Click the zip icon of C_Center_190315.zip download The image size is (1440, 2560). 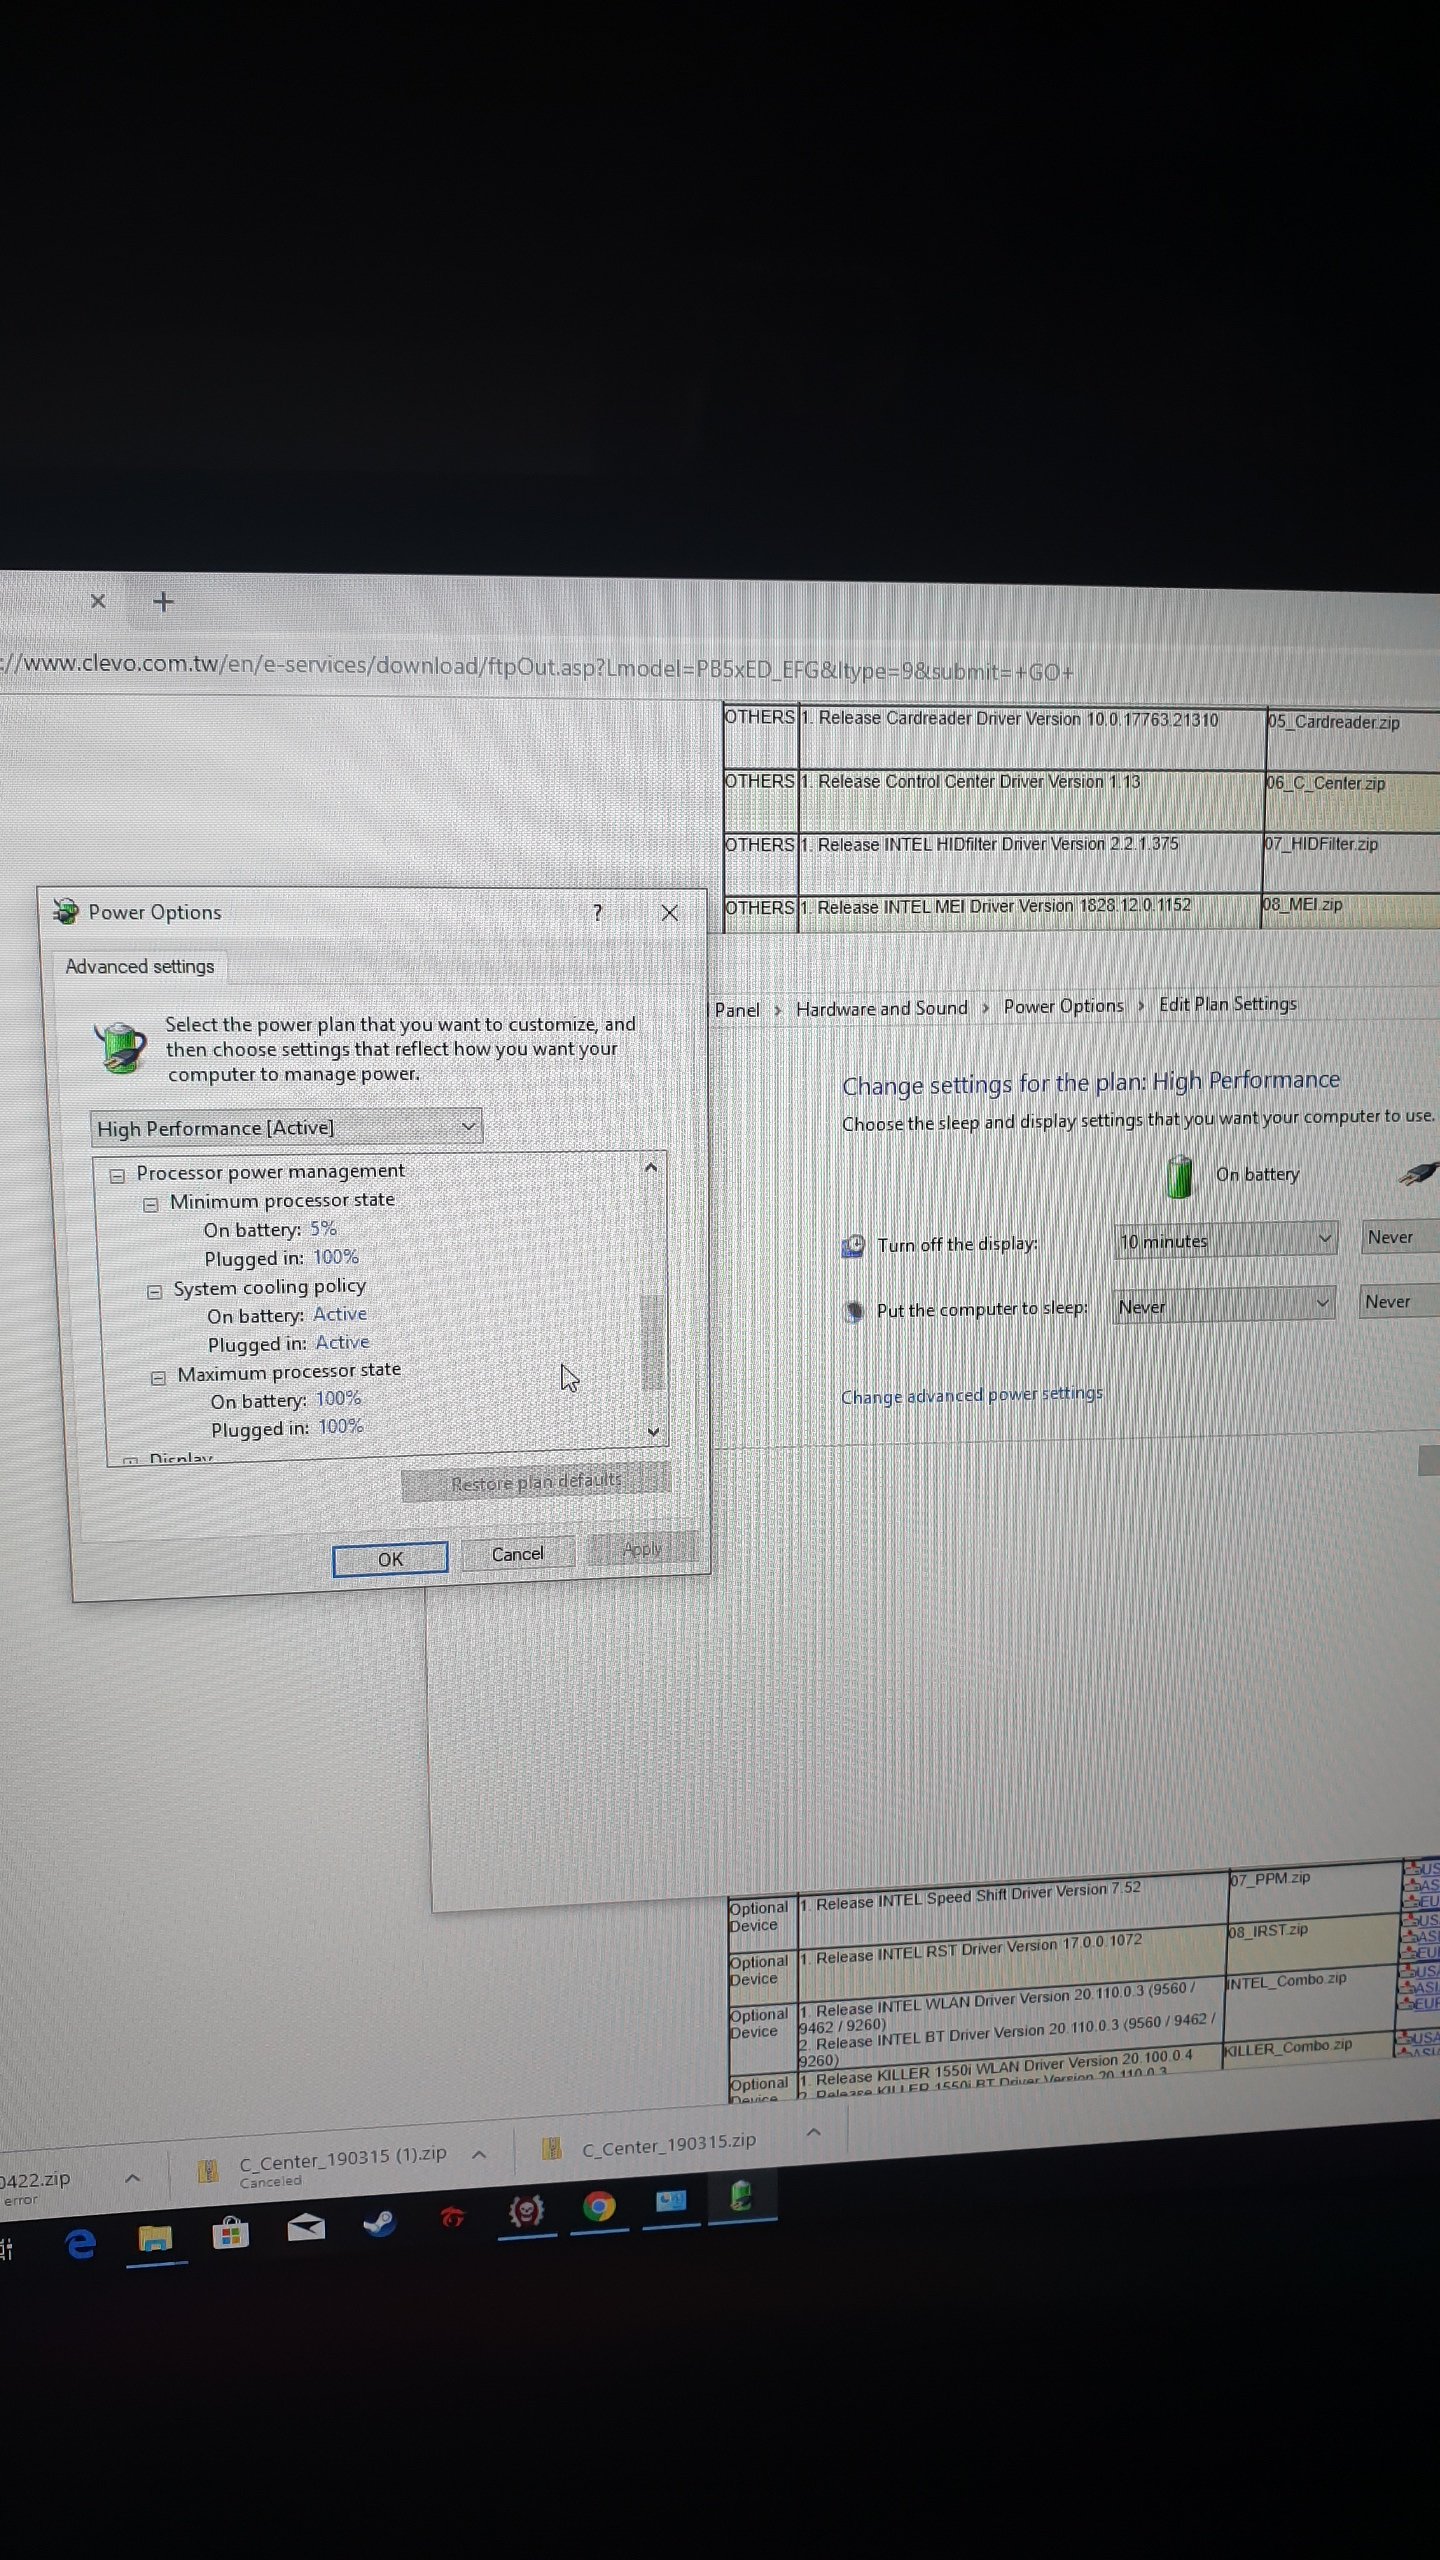551,2148
